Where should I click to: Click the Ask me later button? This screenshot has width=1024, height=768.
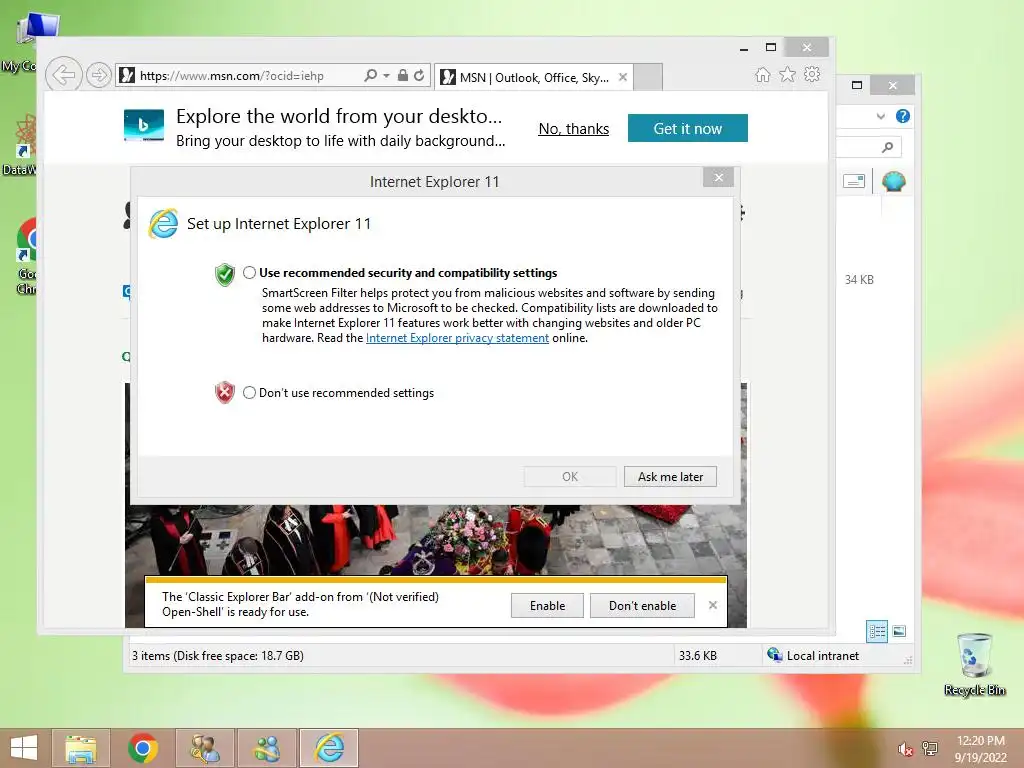point(670,477)
